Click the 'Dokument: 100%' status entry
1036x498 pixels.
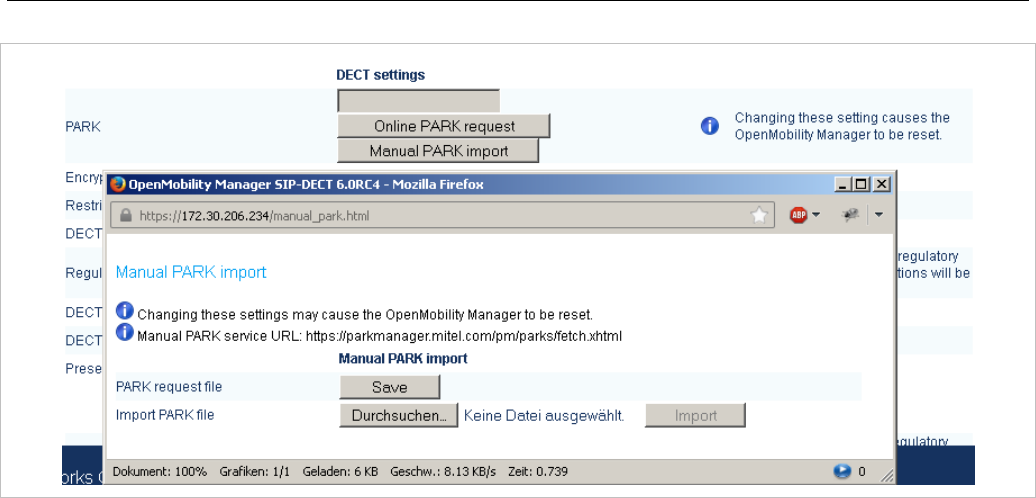(x=160, y=472)
